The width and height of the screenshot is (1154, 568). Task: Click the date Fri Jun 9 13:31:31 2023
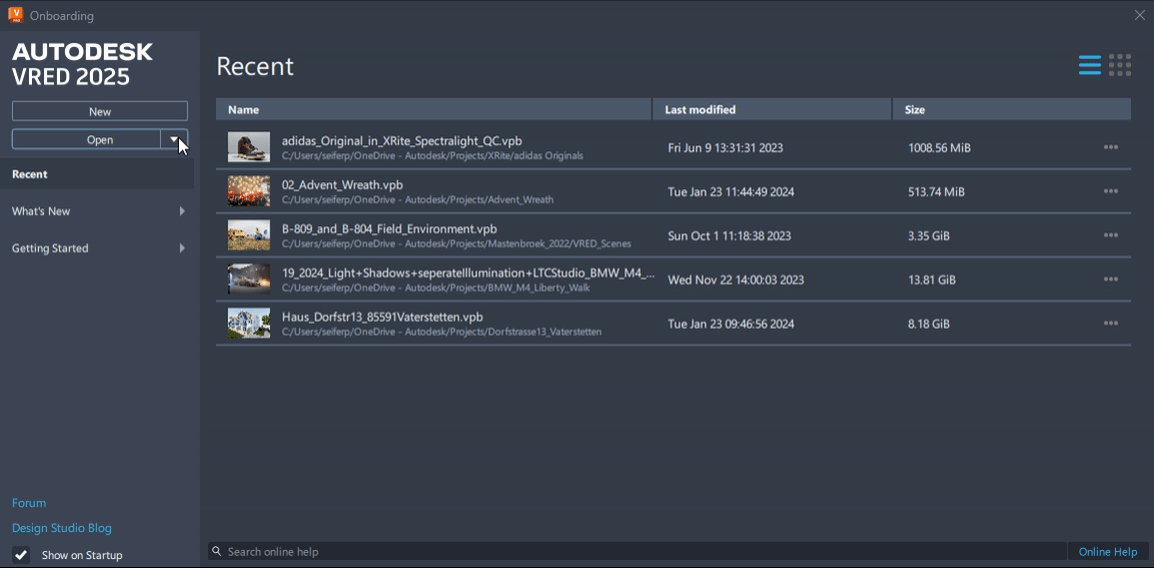[x=725, y=148]
